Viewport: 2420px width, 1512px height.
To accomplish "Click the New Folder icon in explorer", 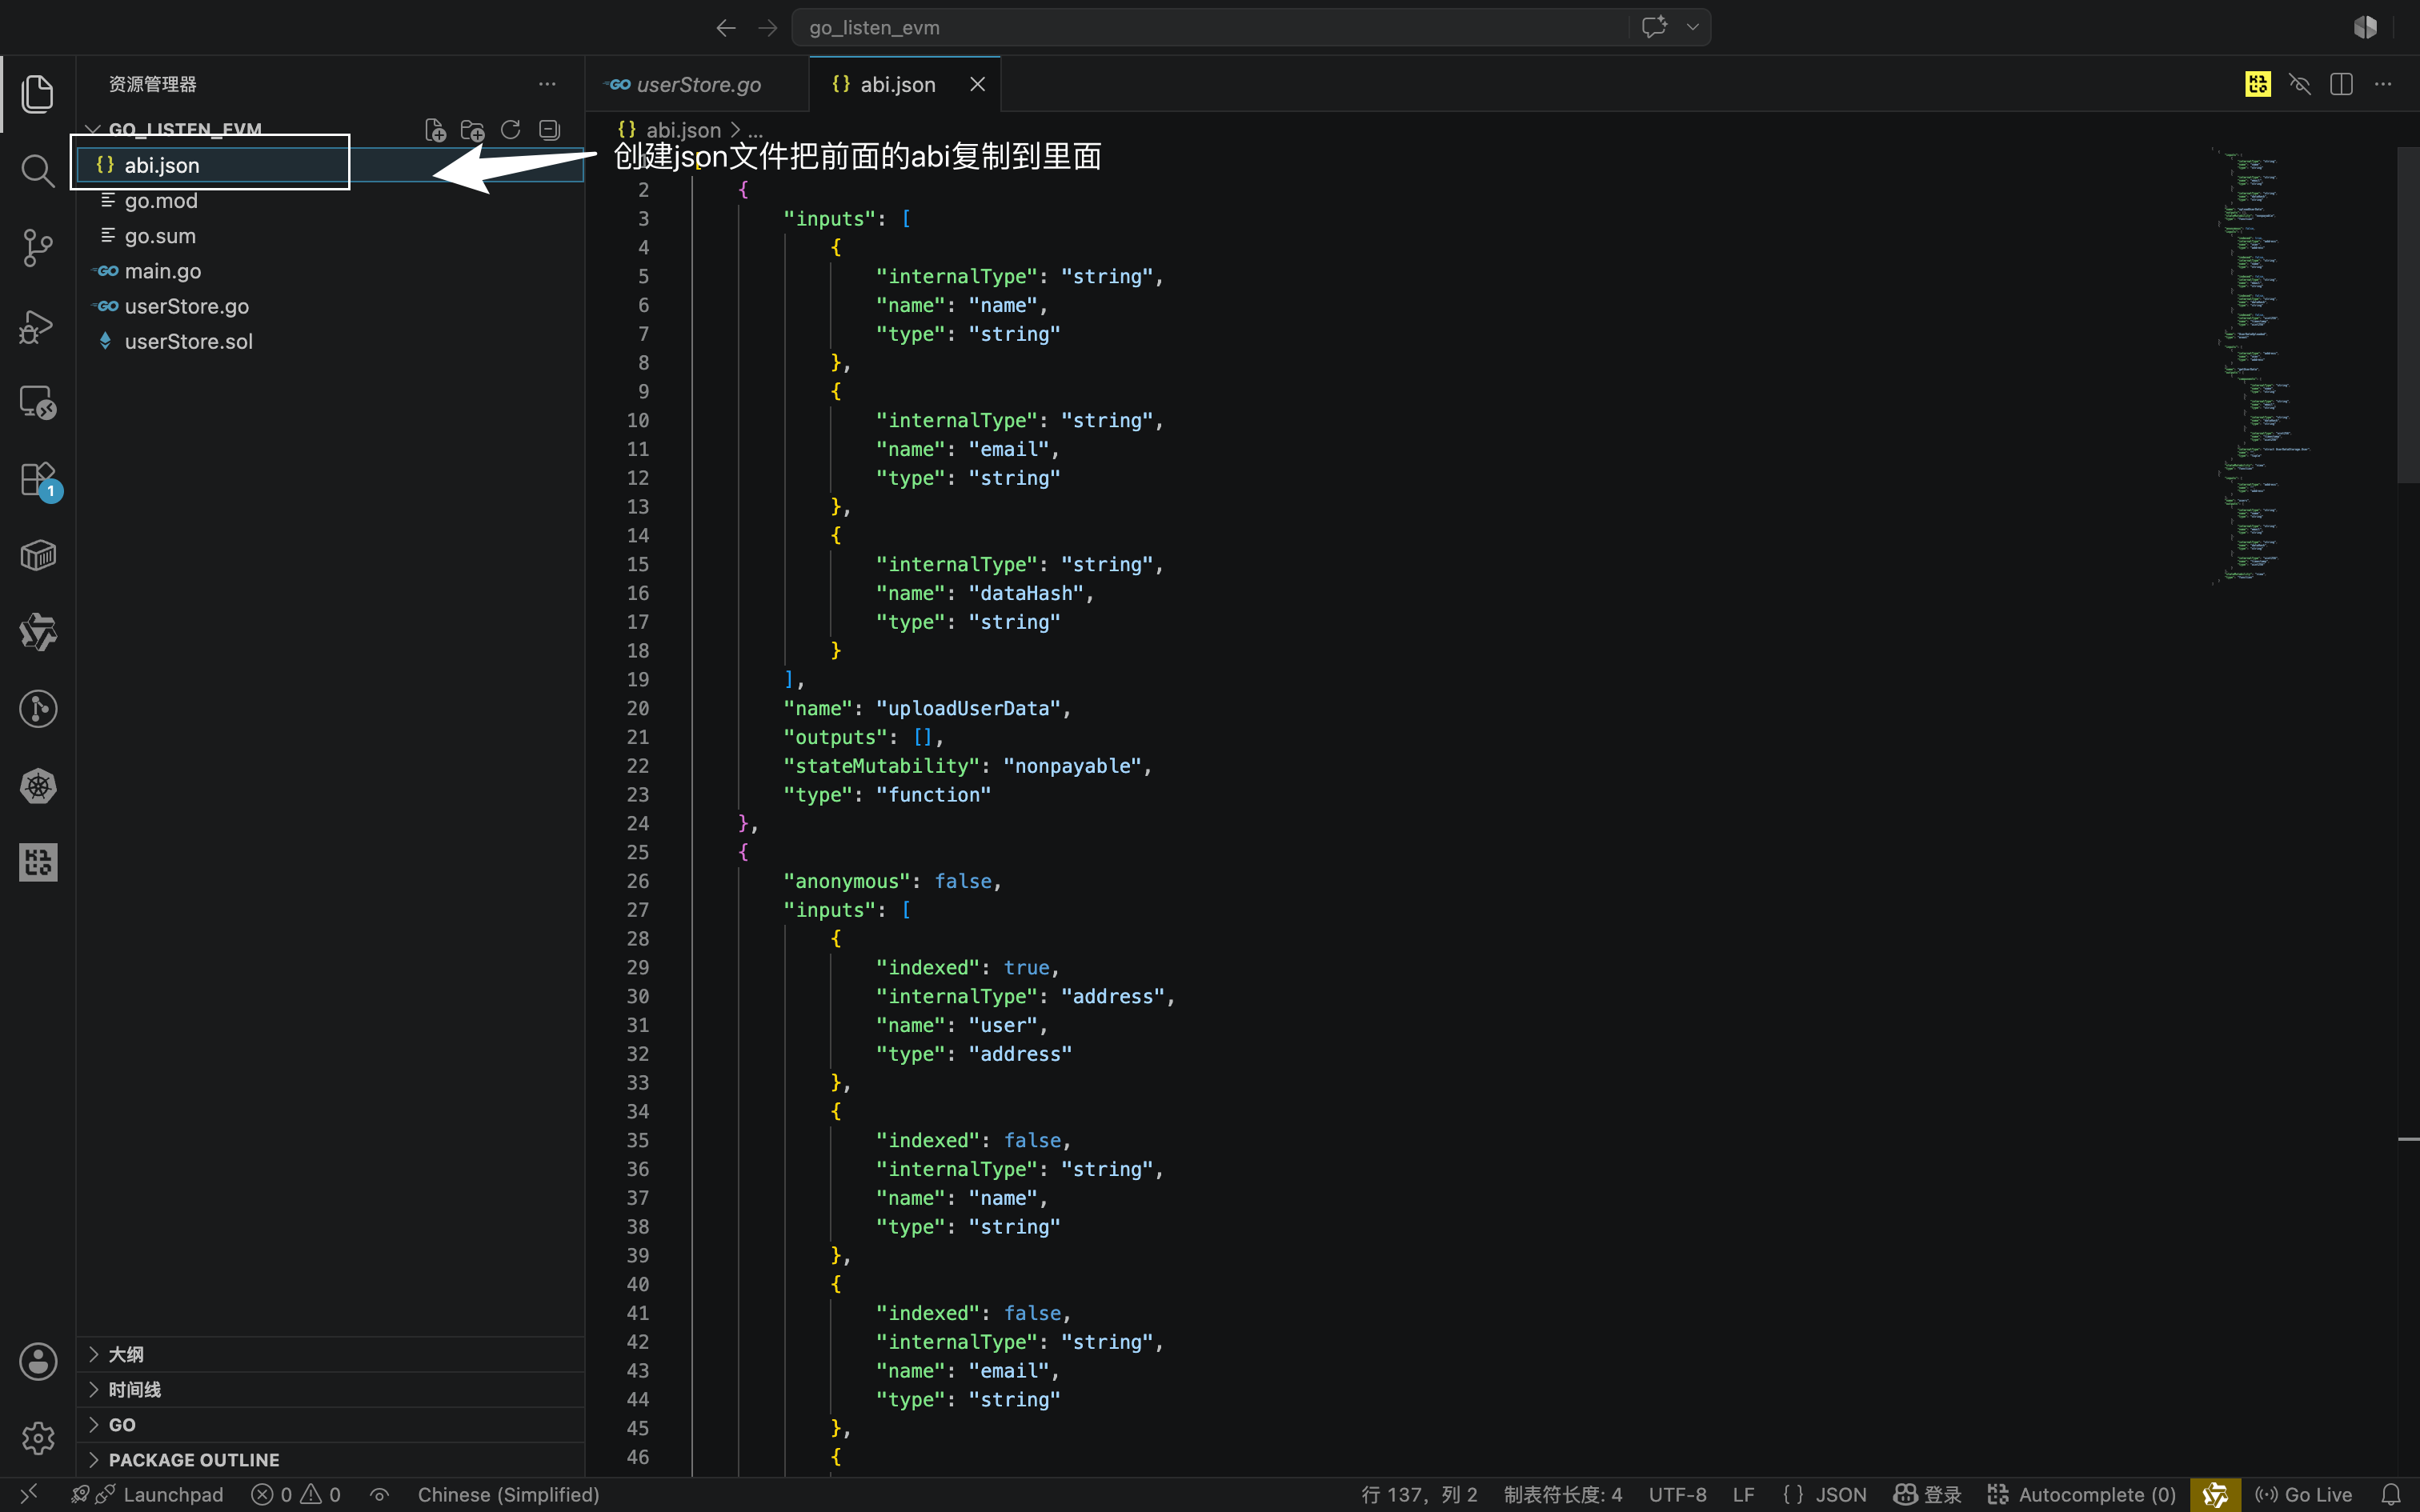I will coord(472,130).
